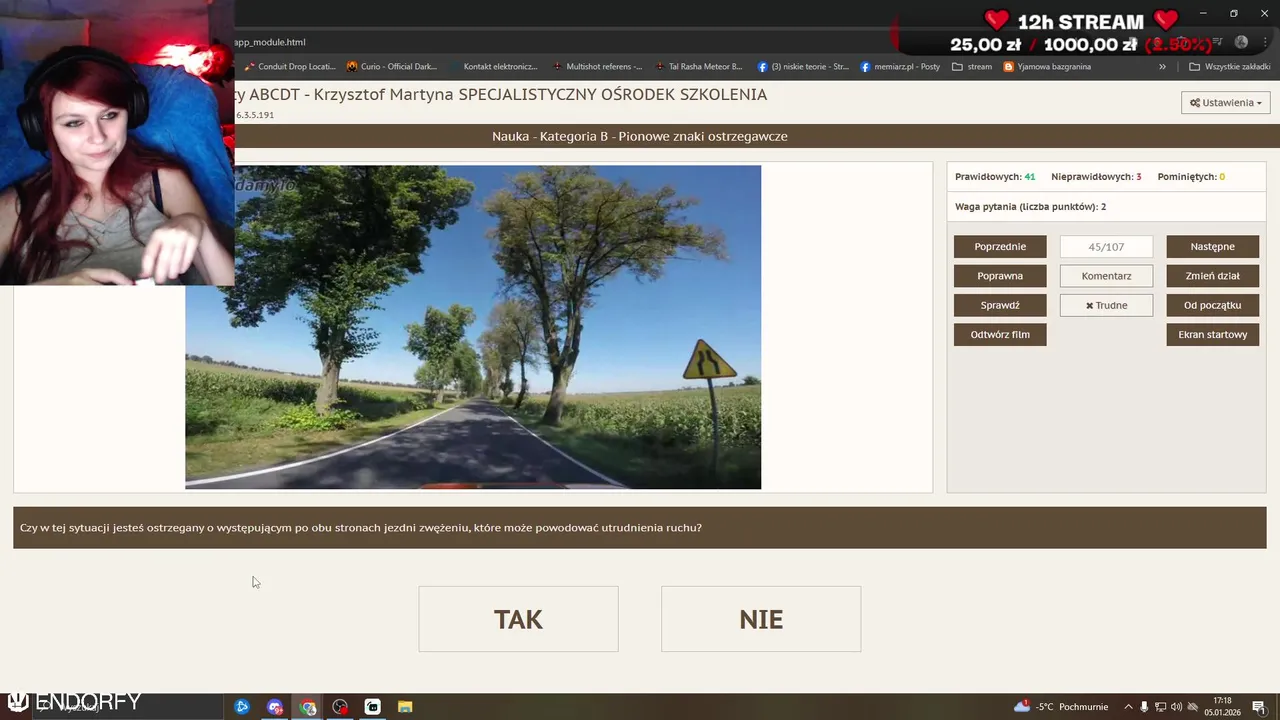1280x720 pixels.
Task: Open Yjamowa bazgranina Blogger bookmark
Action: click(x=1047, y=67)
